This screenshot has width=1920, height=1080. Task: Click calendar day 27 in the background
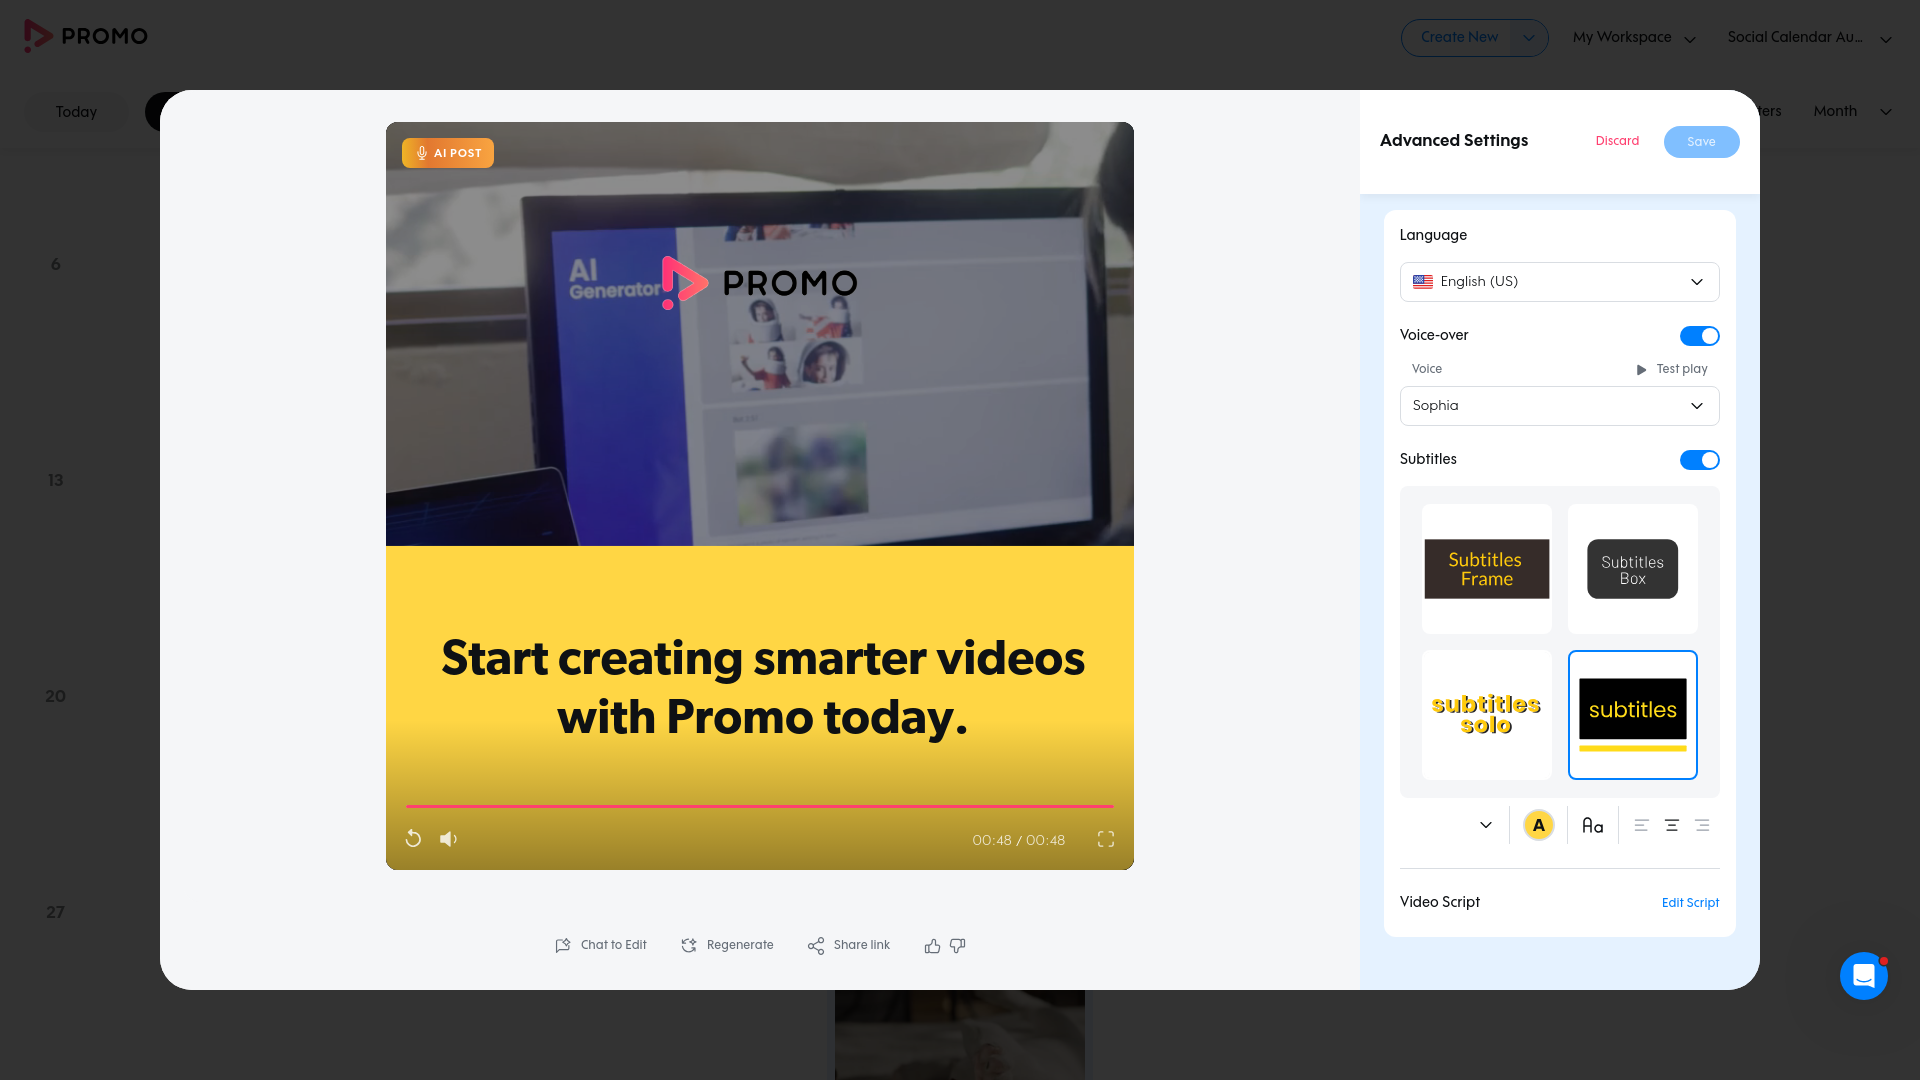coord(55,912)
